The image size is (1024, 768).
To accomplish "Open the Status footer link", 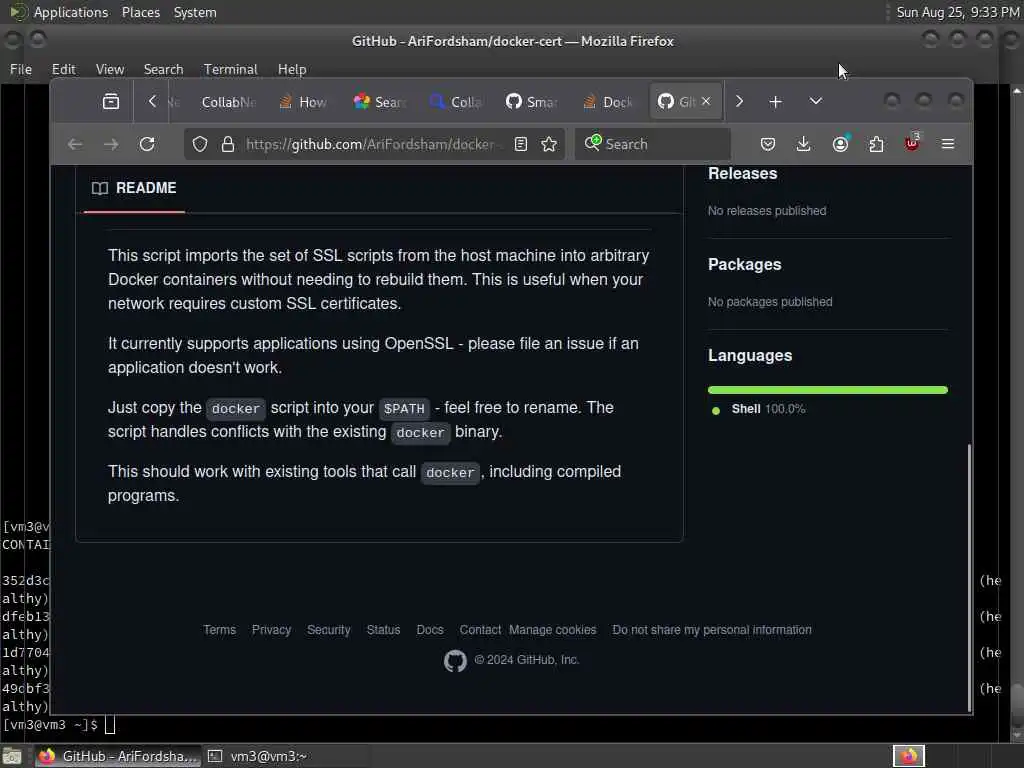I will [383, 630].
